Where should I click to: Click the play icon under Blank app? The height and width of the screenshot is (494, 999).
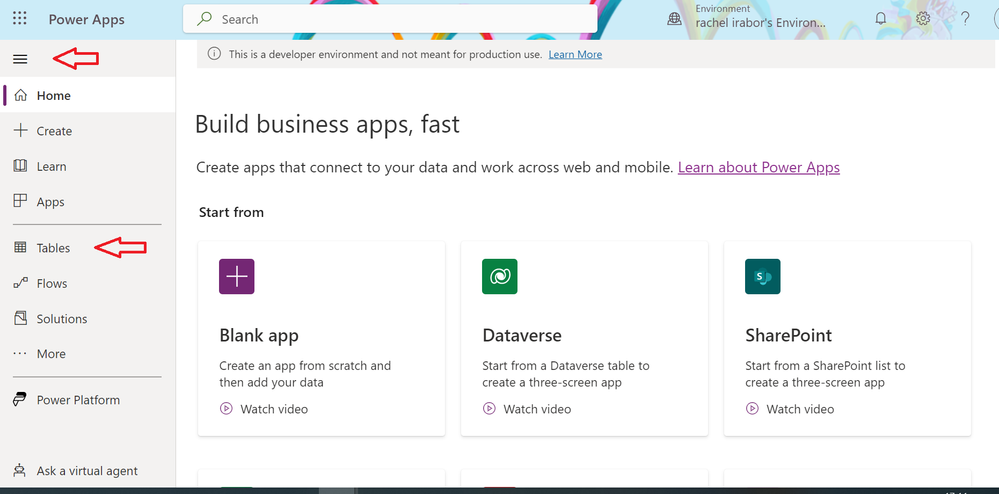226,409
